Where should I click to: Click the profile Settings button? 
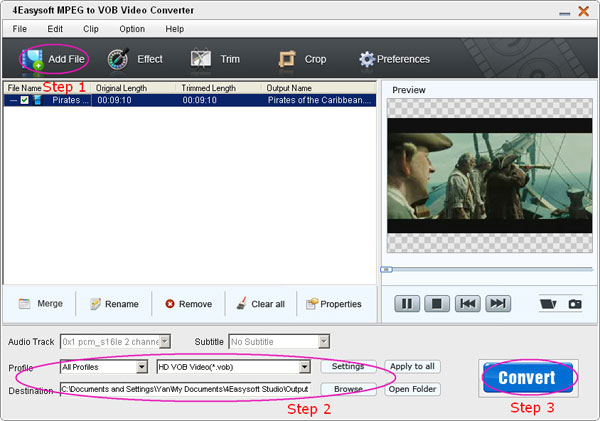(348, 366)
